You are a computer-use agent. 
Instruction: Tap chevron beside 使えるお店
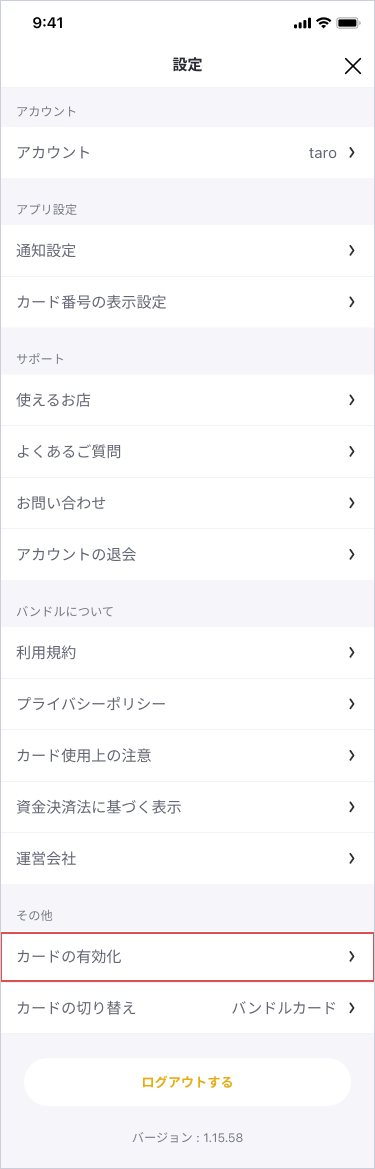(351, 400)
